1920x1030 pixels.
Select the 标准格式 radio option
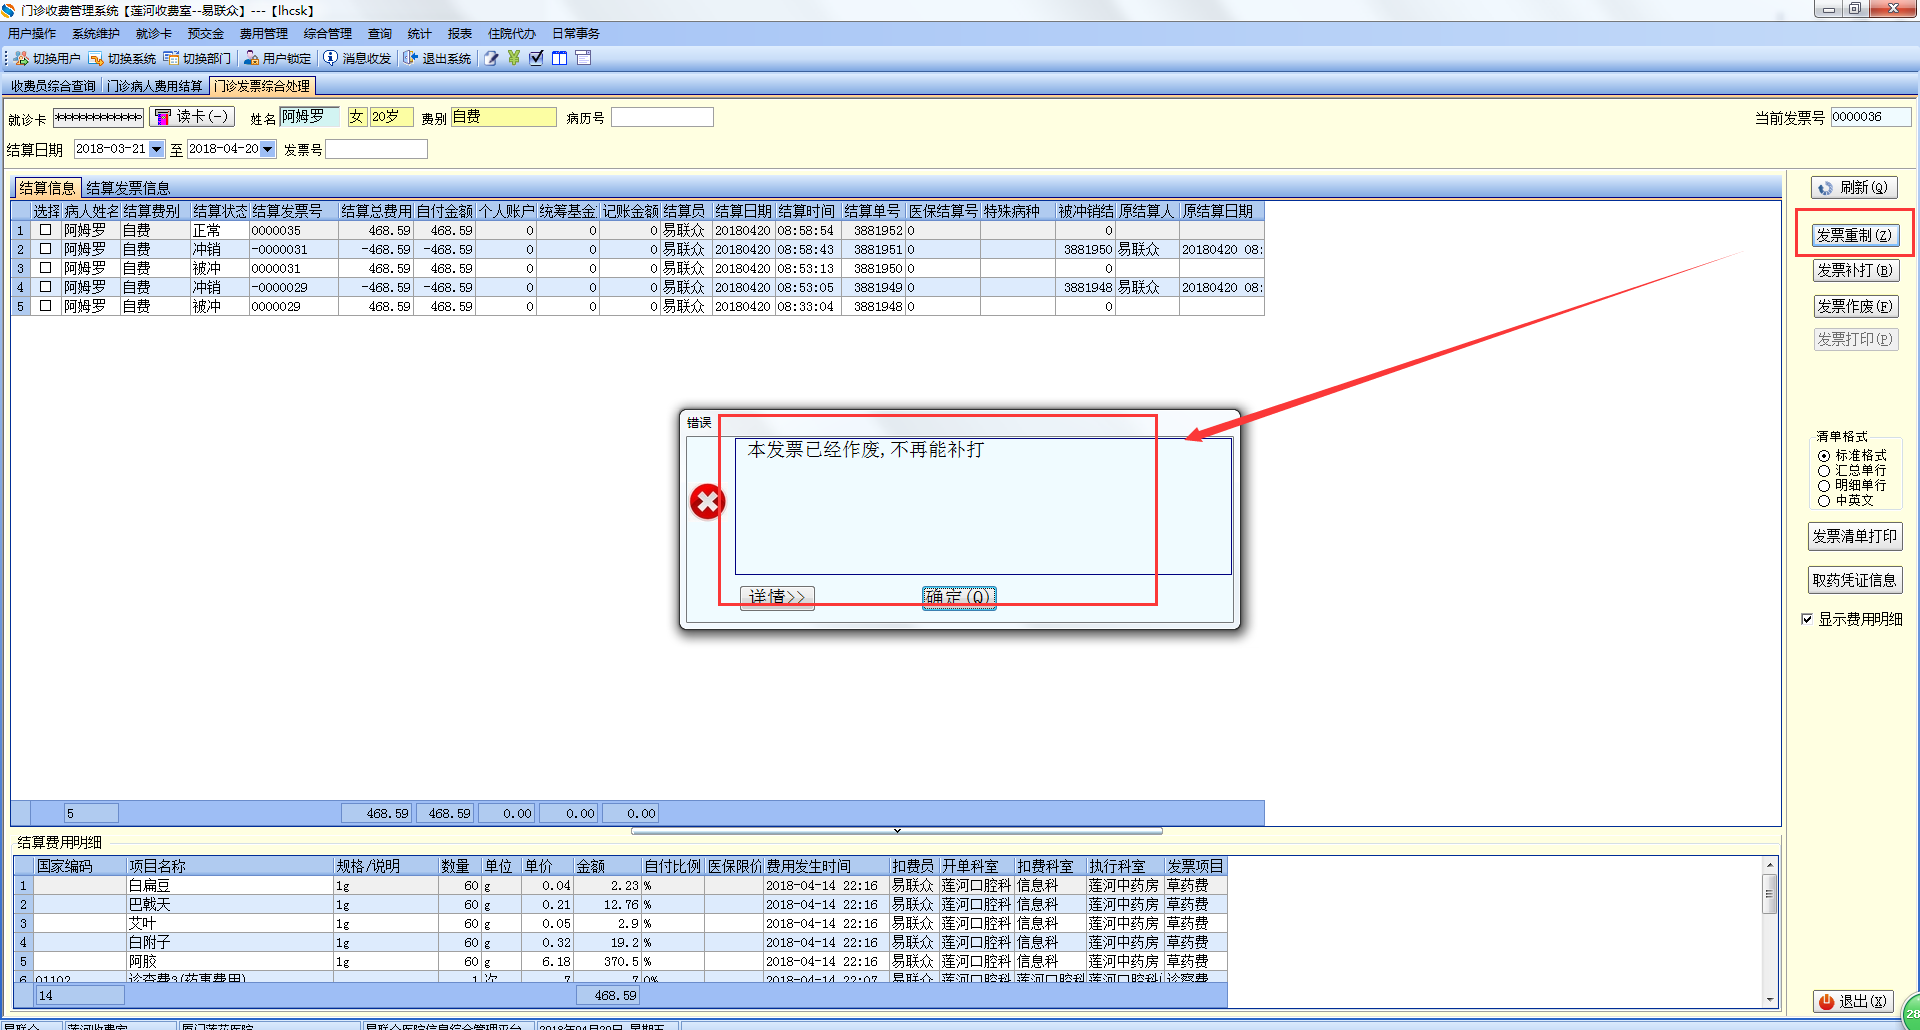pyautogui.click(x=1824, y=456)
